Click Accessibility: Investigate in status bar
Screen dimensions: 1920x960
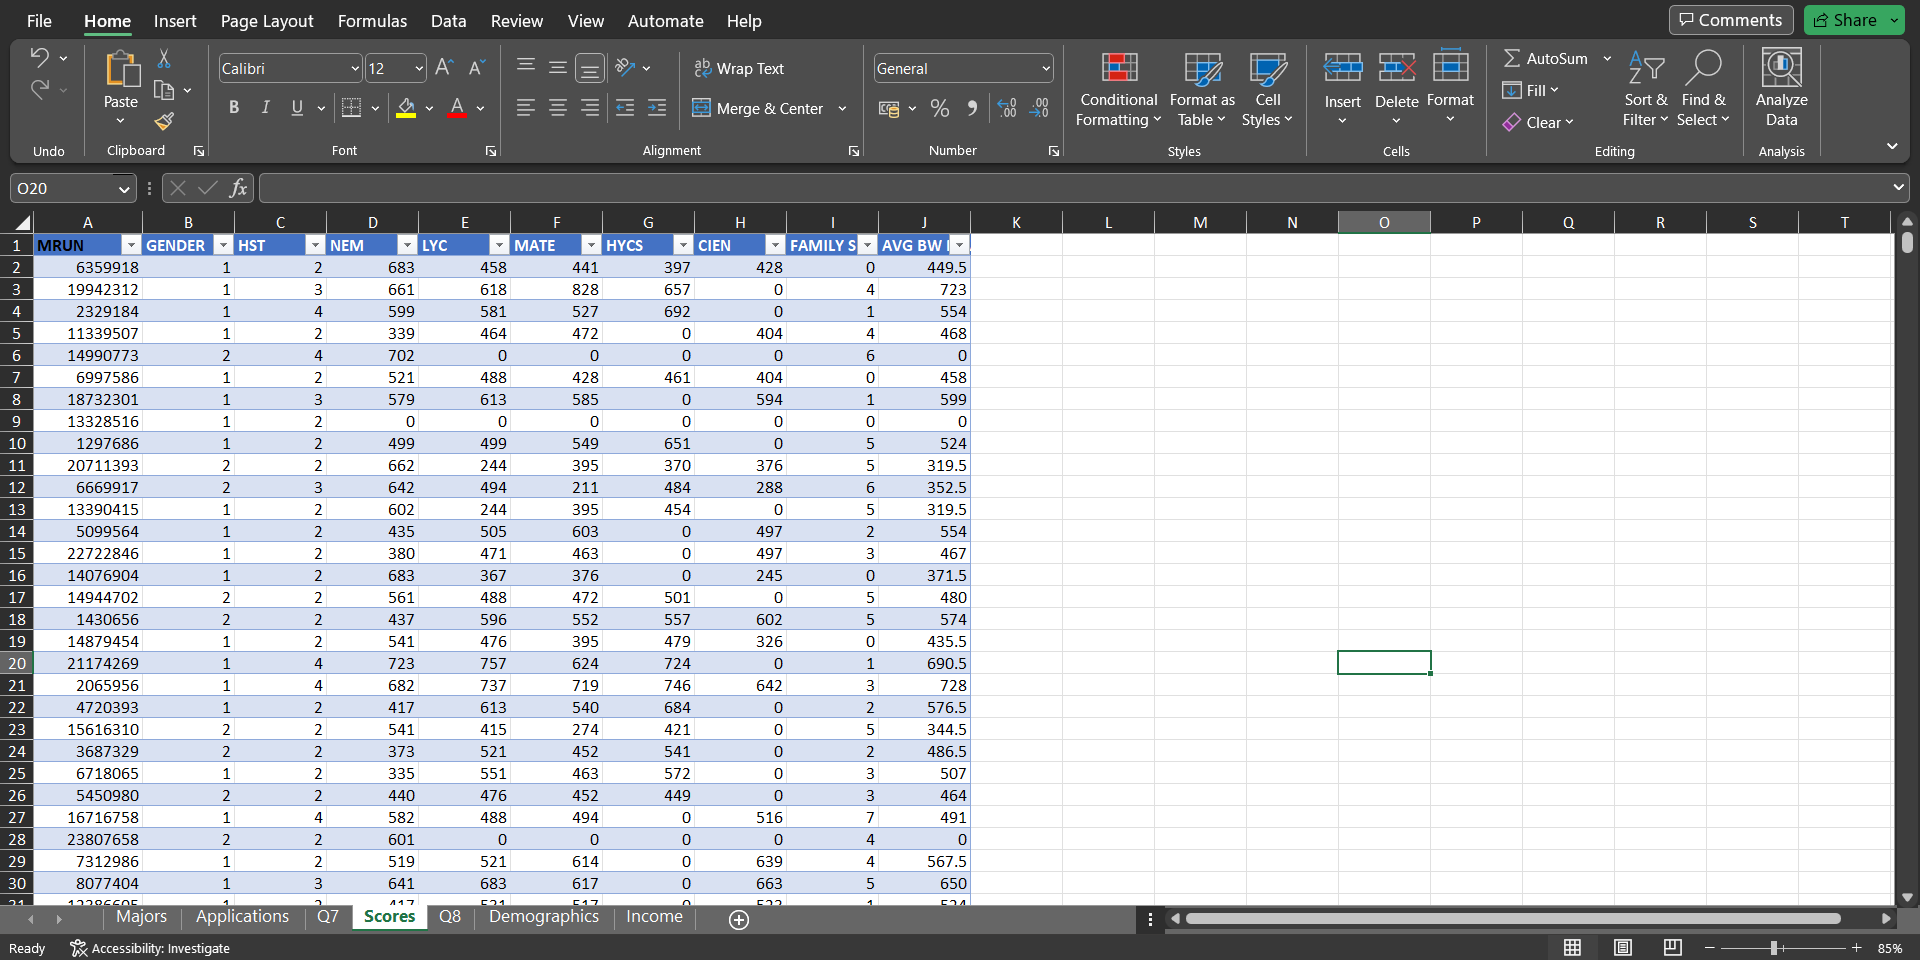point(150,948)
